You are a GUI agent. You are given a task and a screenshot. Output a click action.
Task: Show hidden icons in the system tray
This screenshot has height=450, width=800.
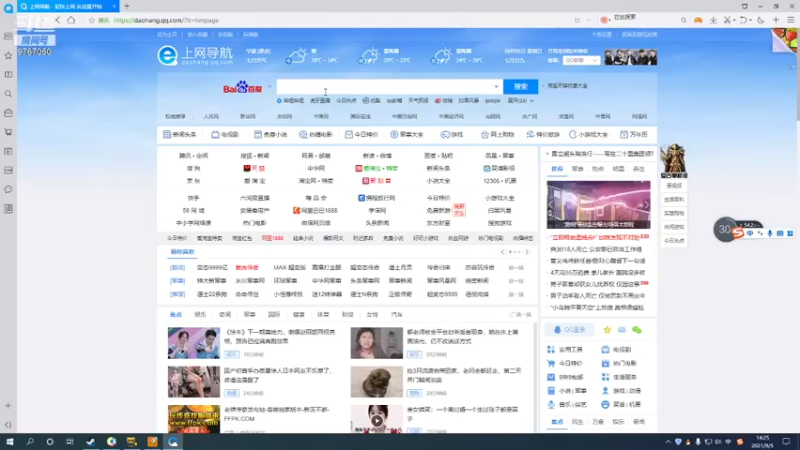(x=668, y=442)
